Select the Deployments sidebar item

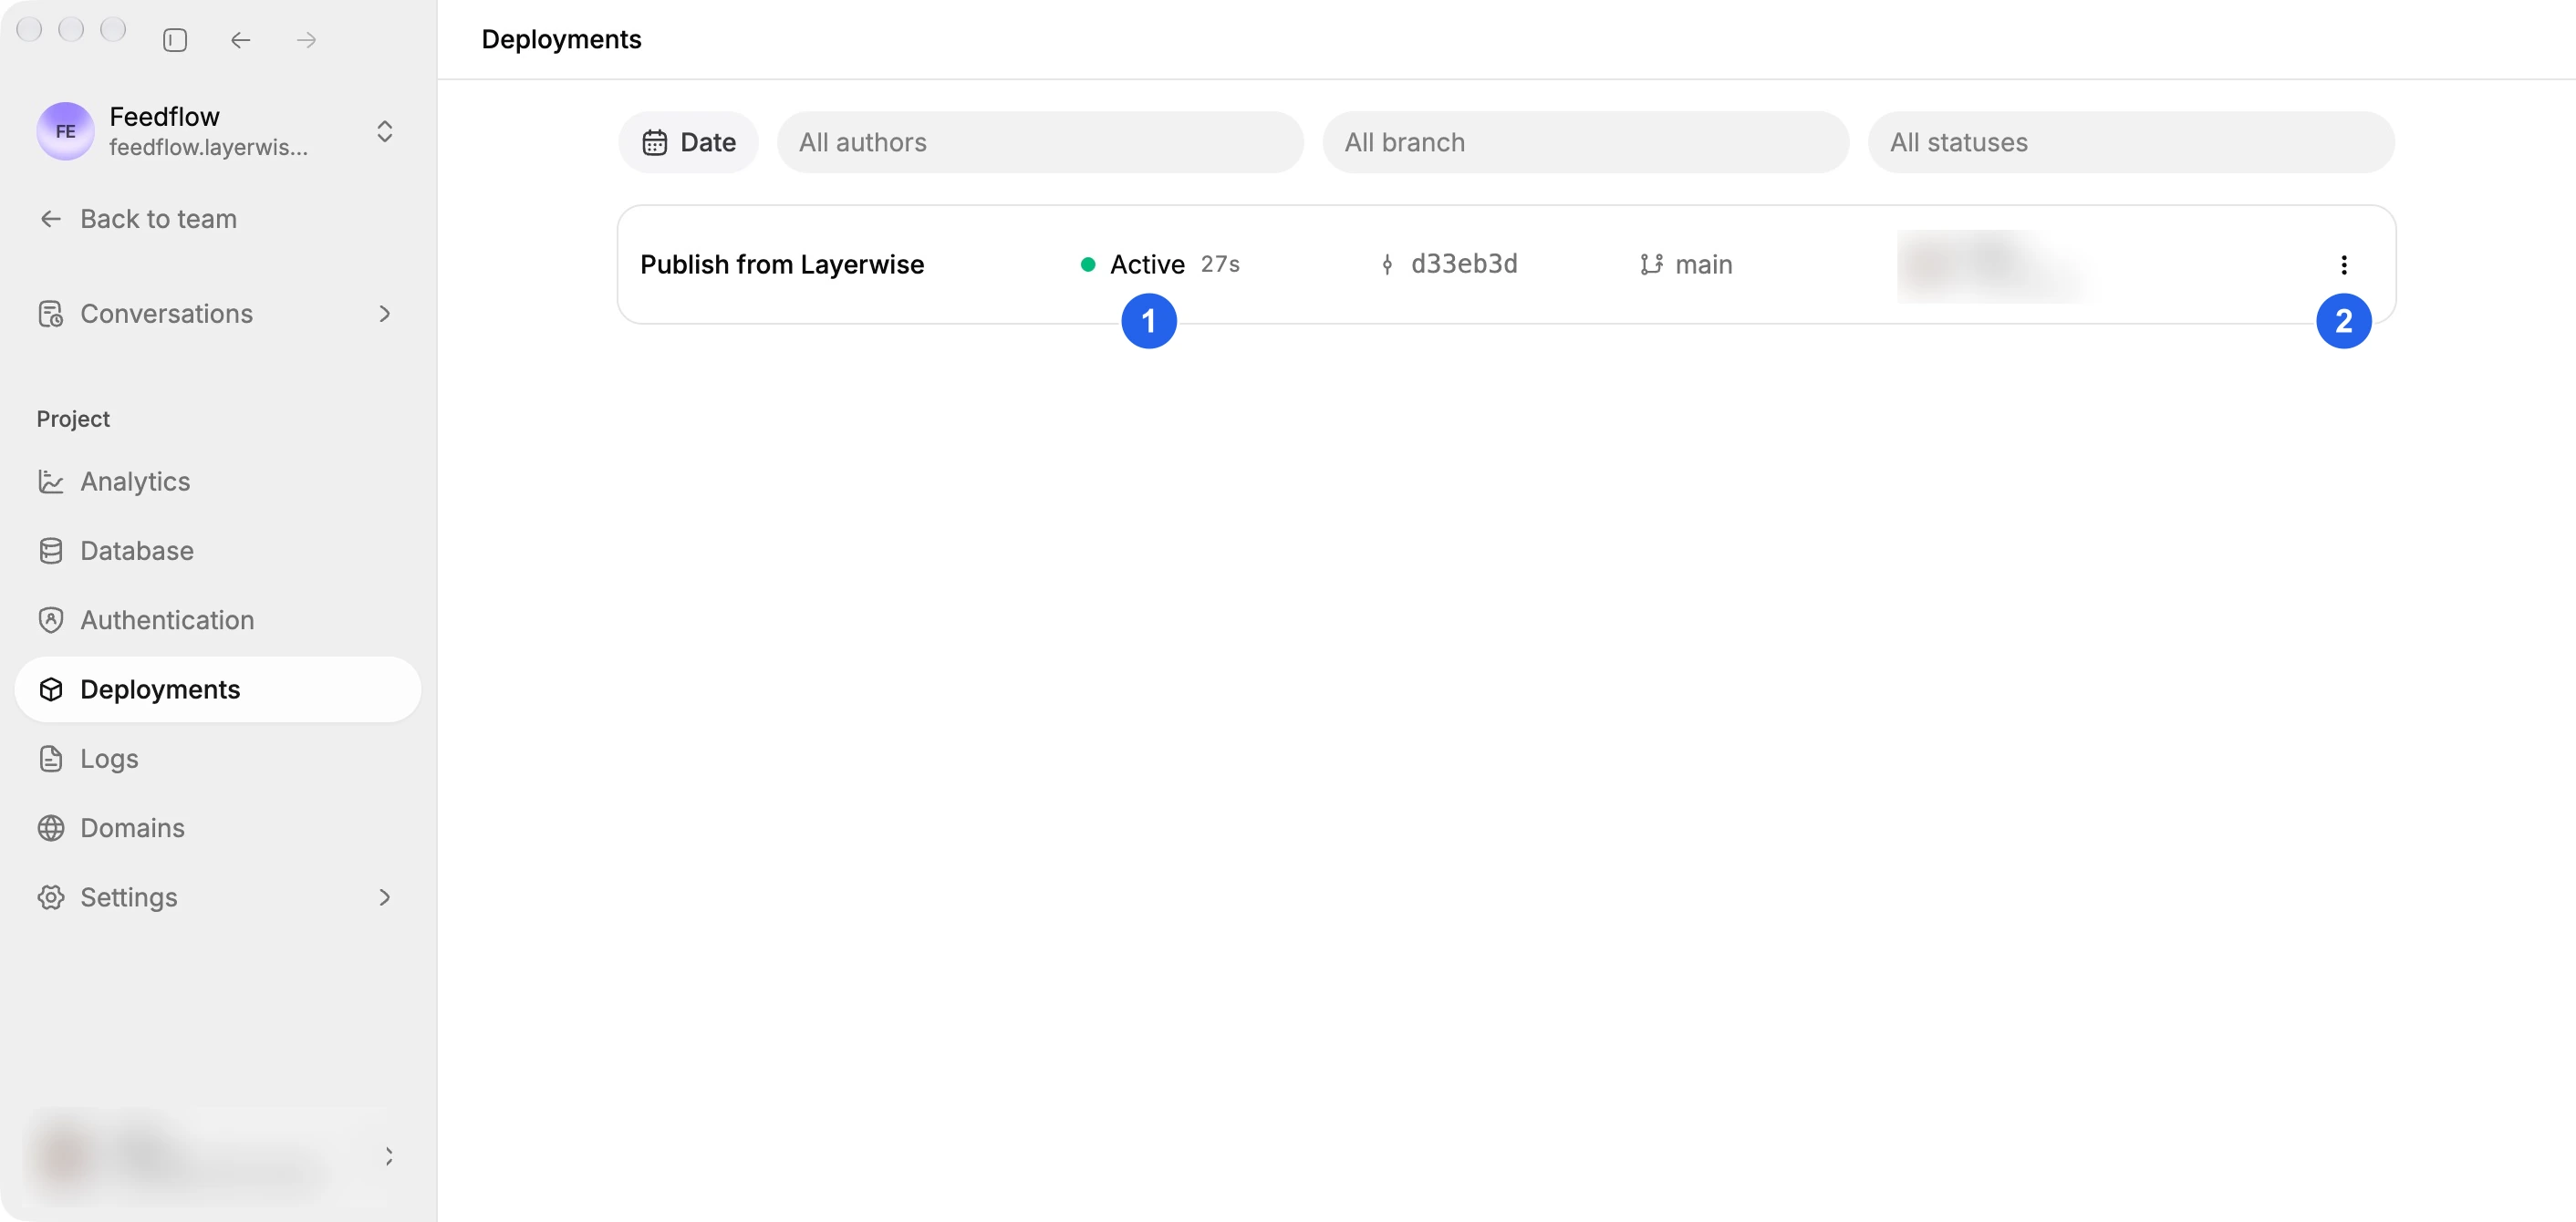click(217, 689)
